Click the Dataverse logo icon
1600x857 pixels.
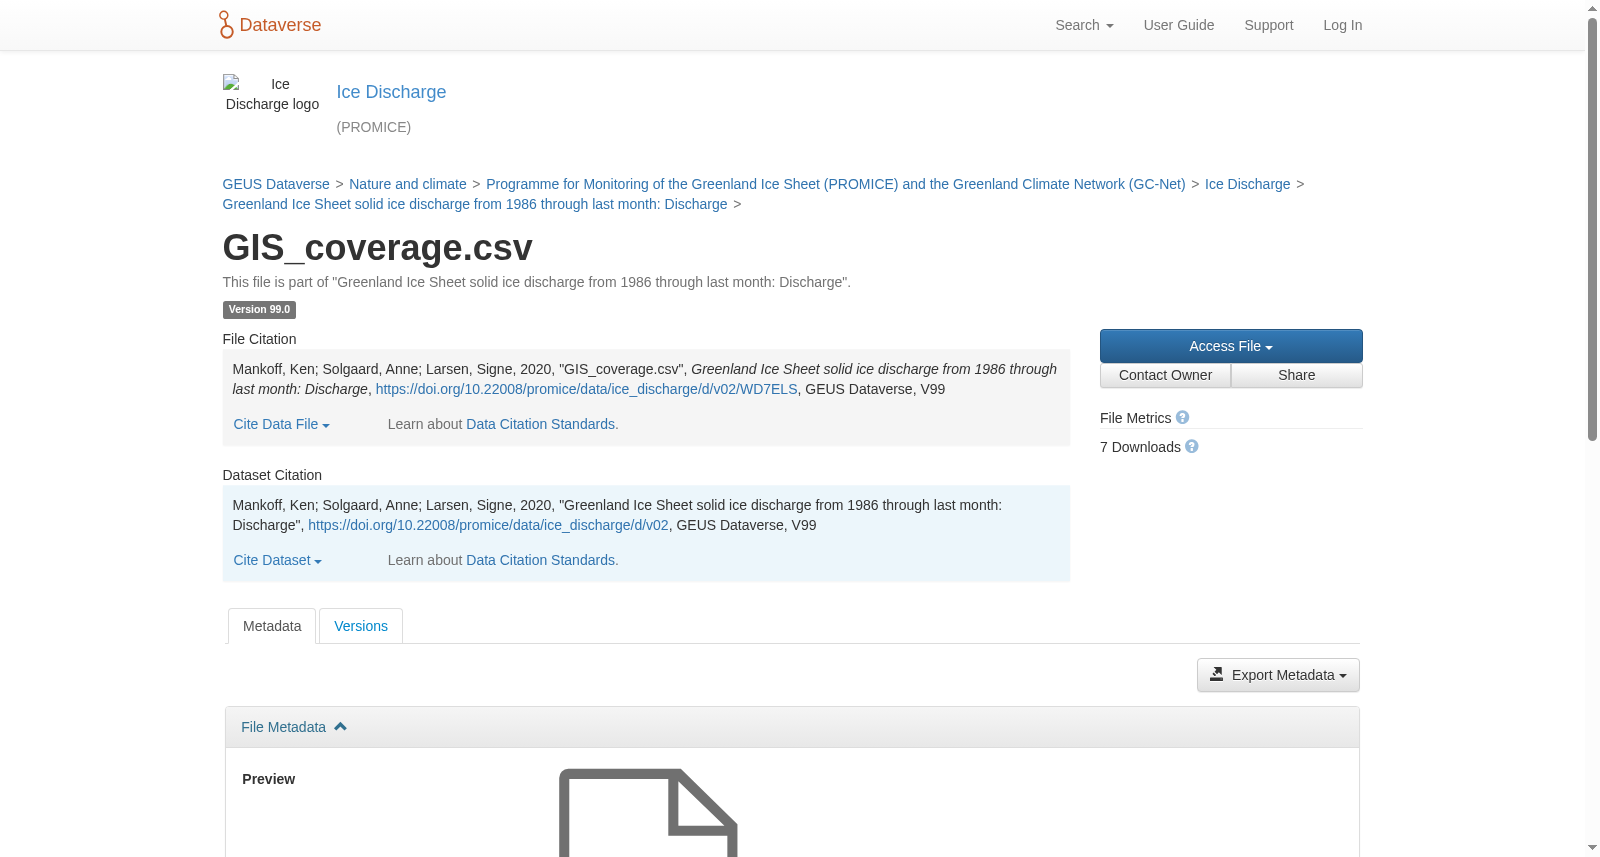pos(226,25)
